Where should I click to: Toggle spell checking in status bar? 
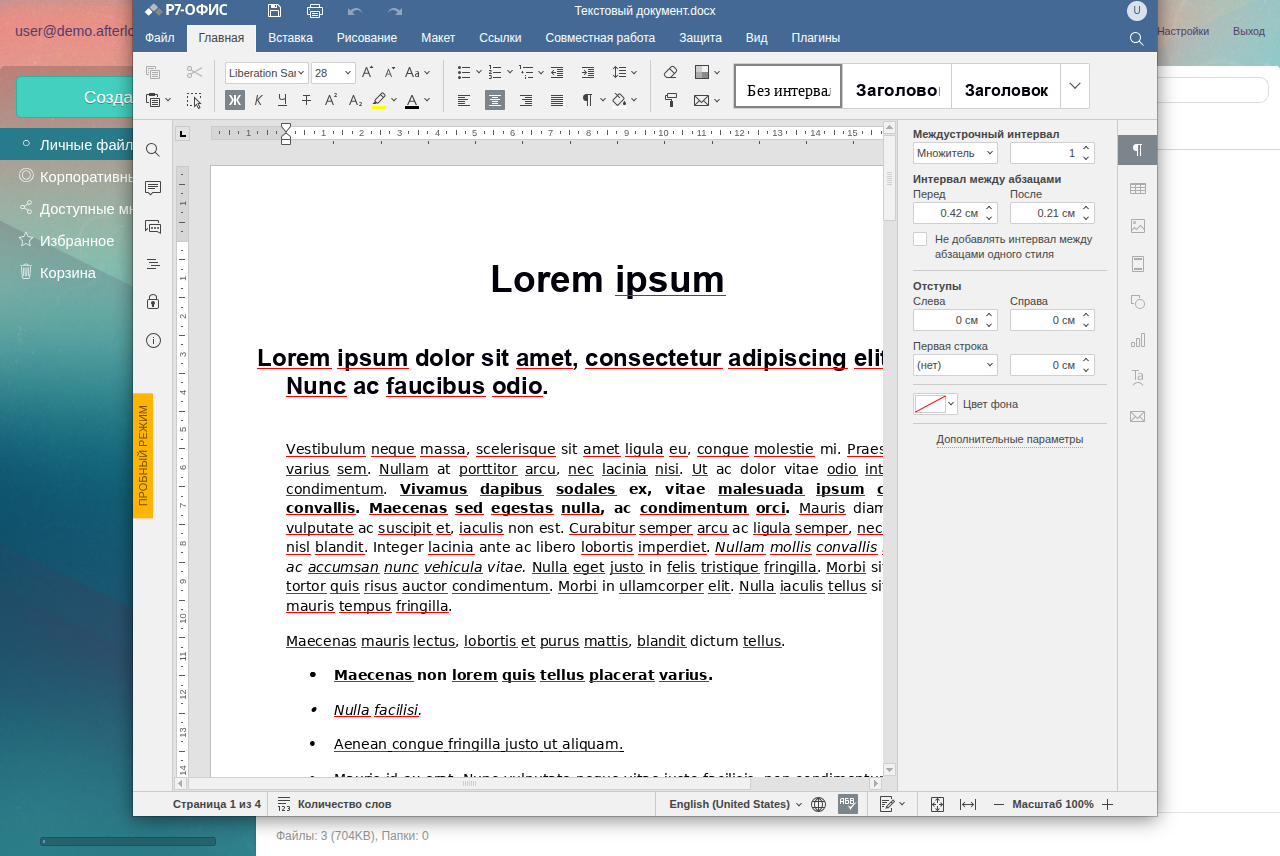tap(847, 804)
